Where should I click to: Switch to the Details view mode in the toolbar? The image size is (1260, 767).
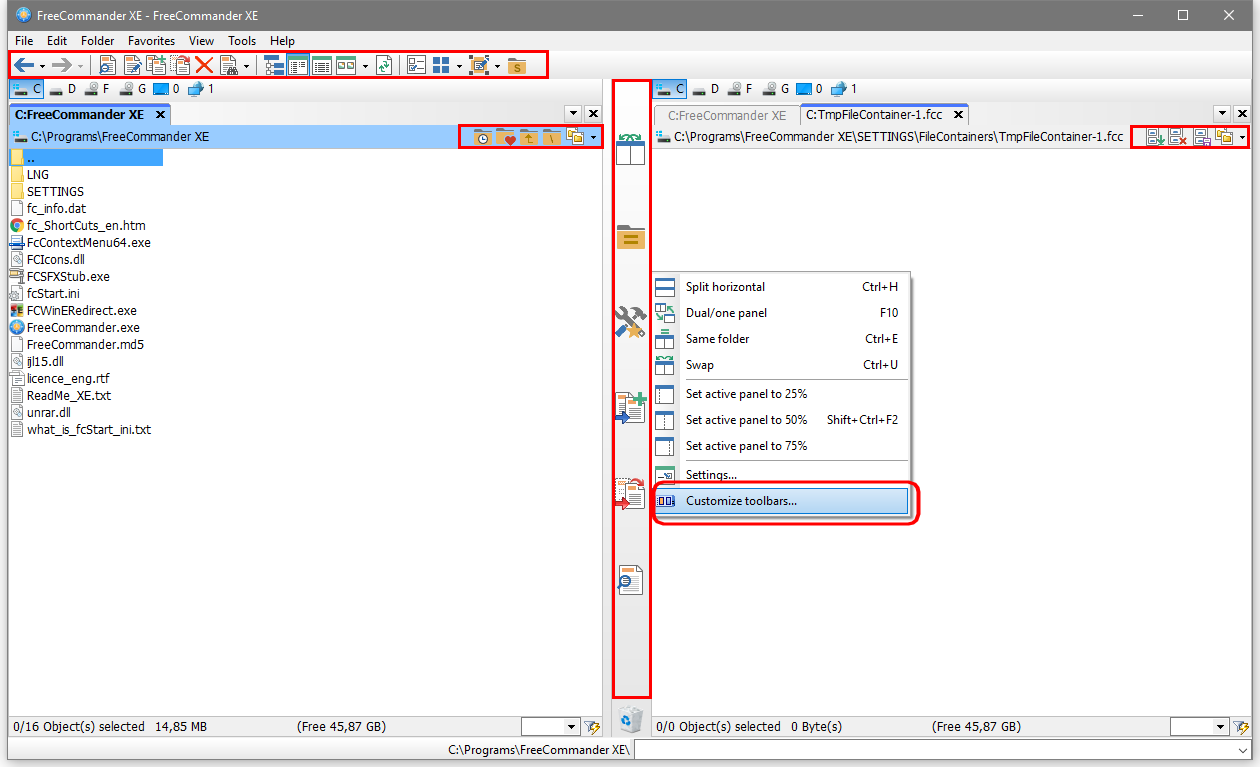[x=322, y=66]
